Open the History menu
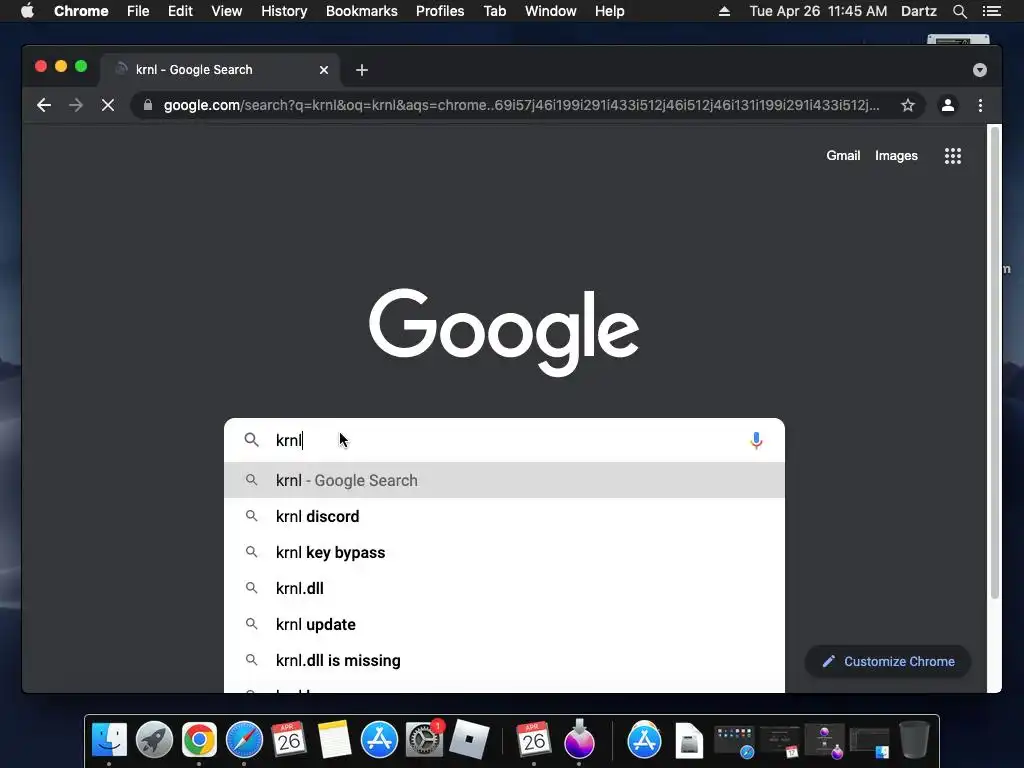The image size is (1024, 768). 284,11
